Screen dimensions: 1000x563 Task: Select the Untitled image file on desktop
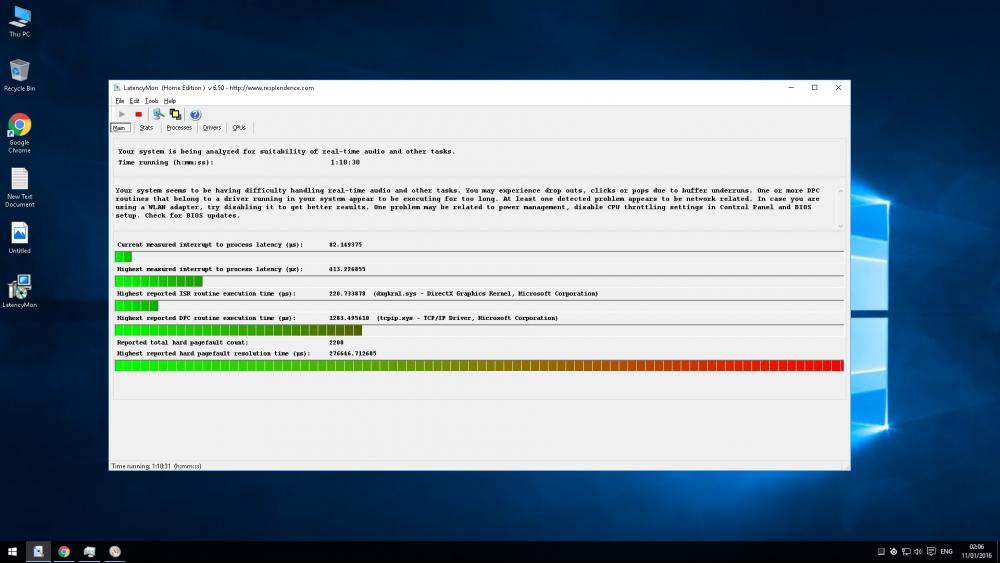(20, 238)
